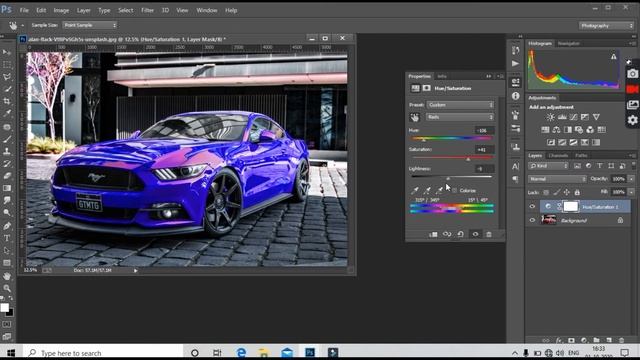Add Levels adjustment icon
This screenshot has width=640, height=360.
point(562,117)
